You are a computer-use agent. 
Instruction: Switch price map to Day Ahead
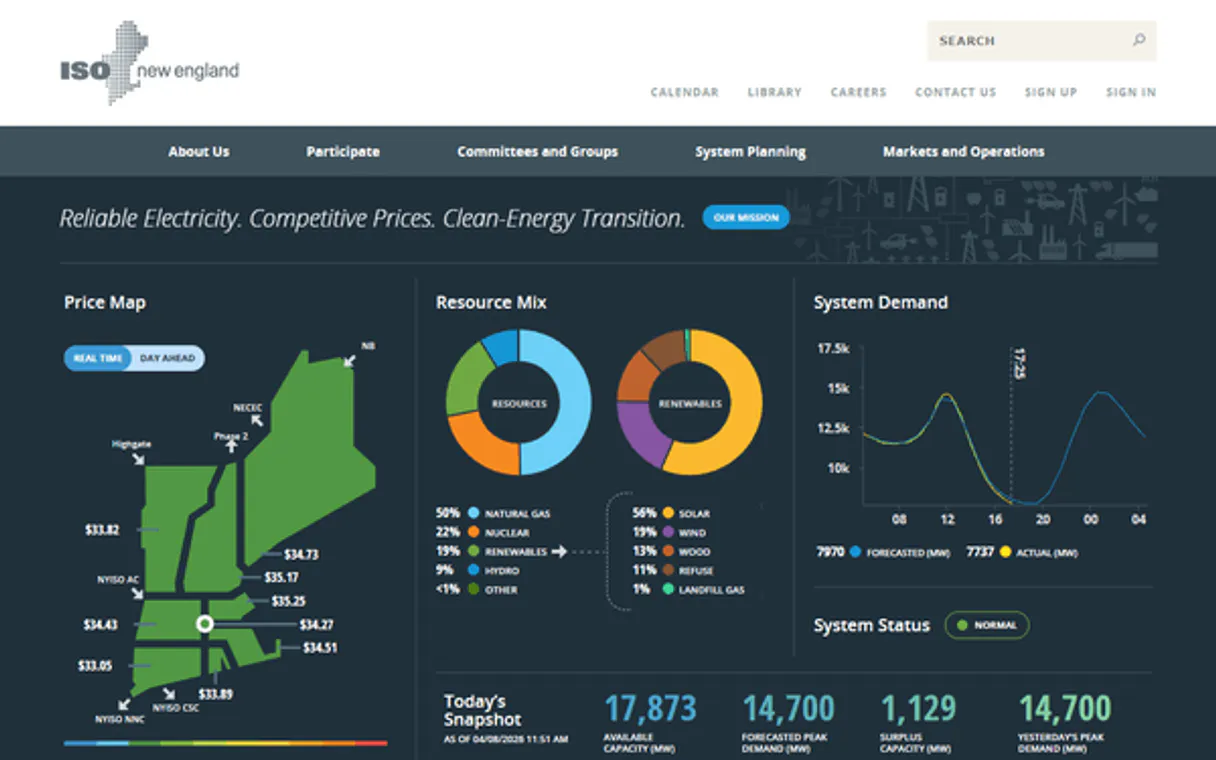(167, 358)
